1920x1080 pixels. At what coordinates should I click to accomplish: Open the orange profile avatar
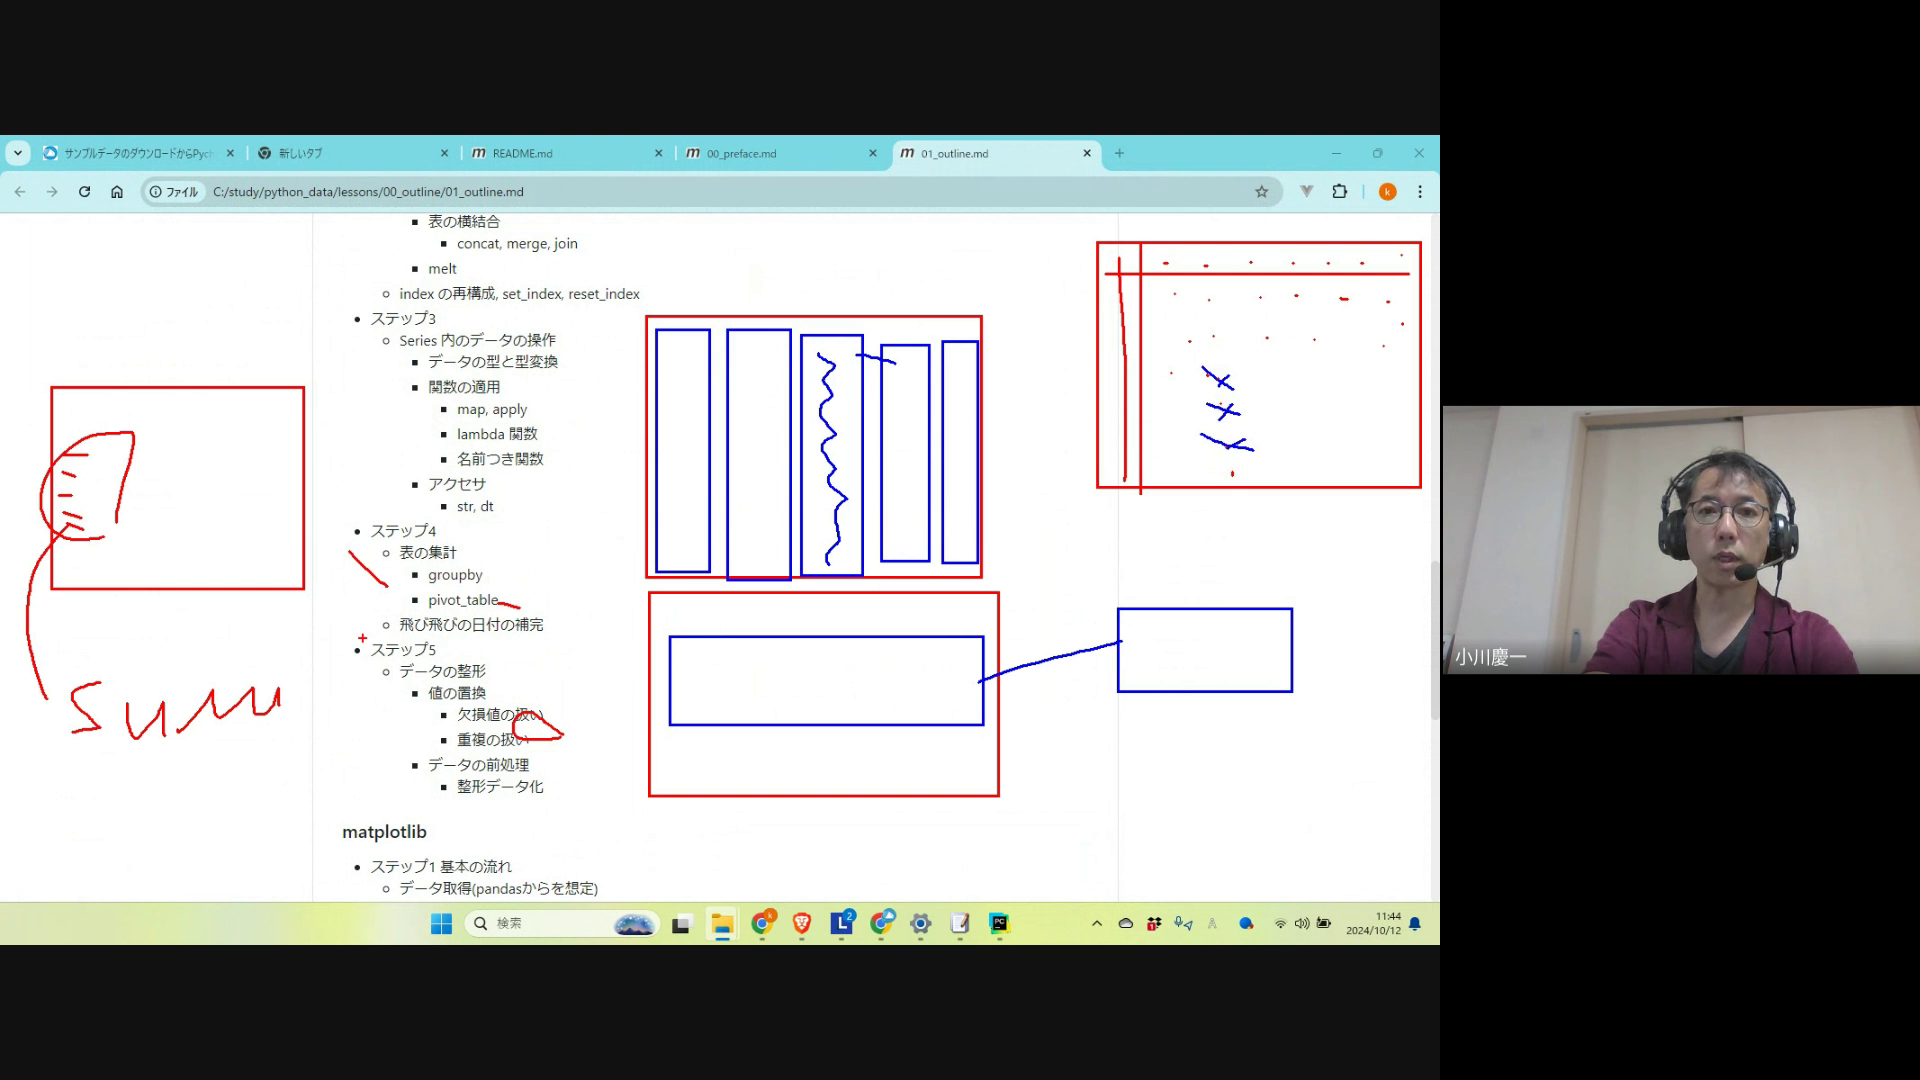coord(1387,192)
